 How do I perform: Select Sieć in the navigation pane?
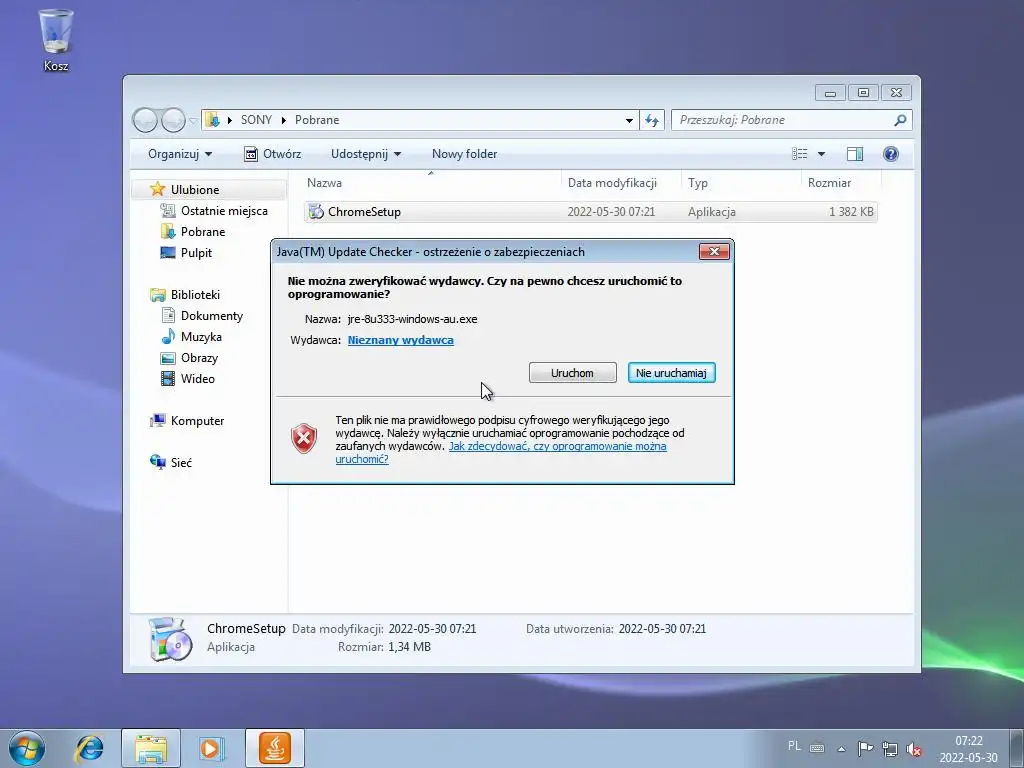tap(181, 462)
